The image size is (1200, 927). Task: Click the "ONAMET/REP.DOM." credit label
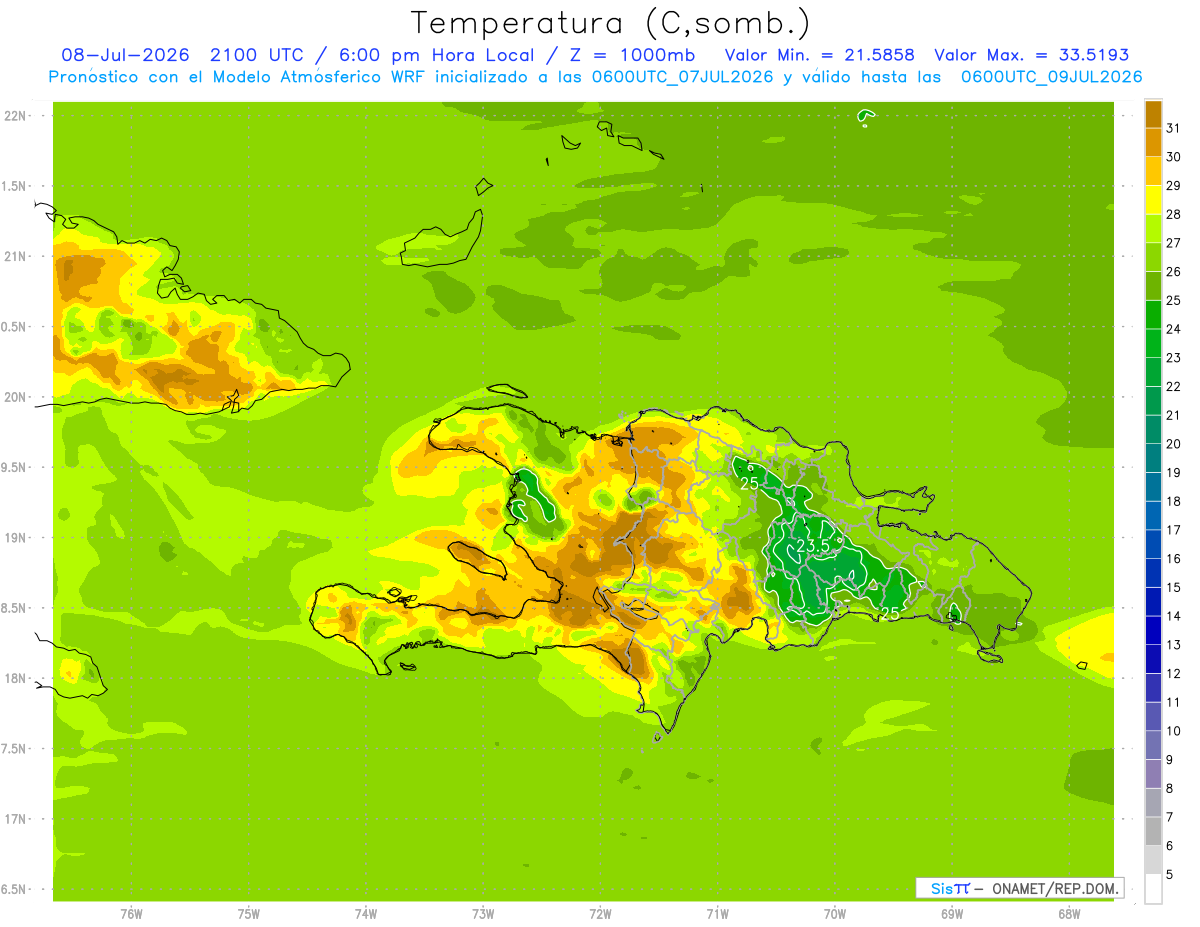pos(1053,888)
